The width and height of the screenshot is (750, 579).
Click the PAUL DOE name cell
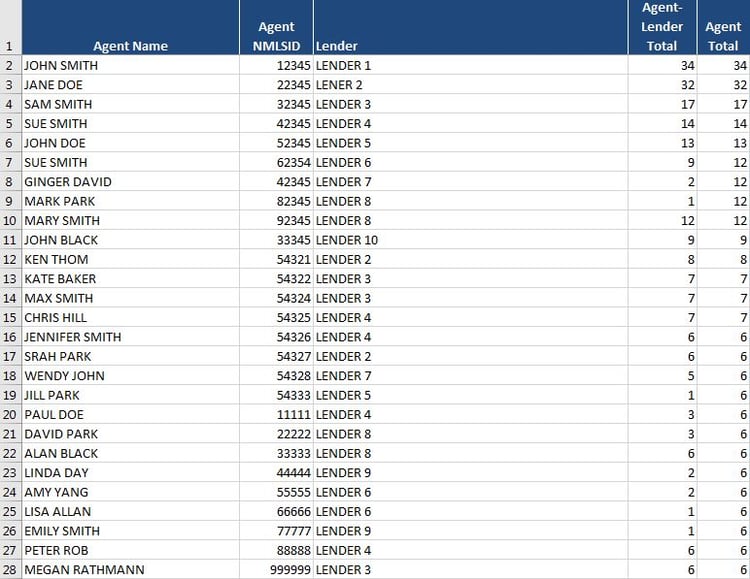(x=130, y=414)
